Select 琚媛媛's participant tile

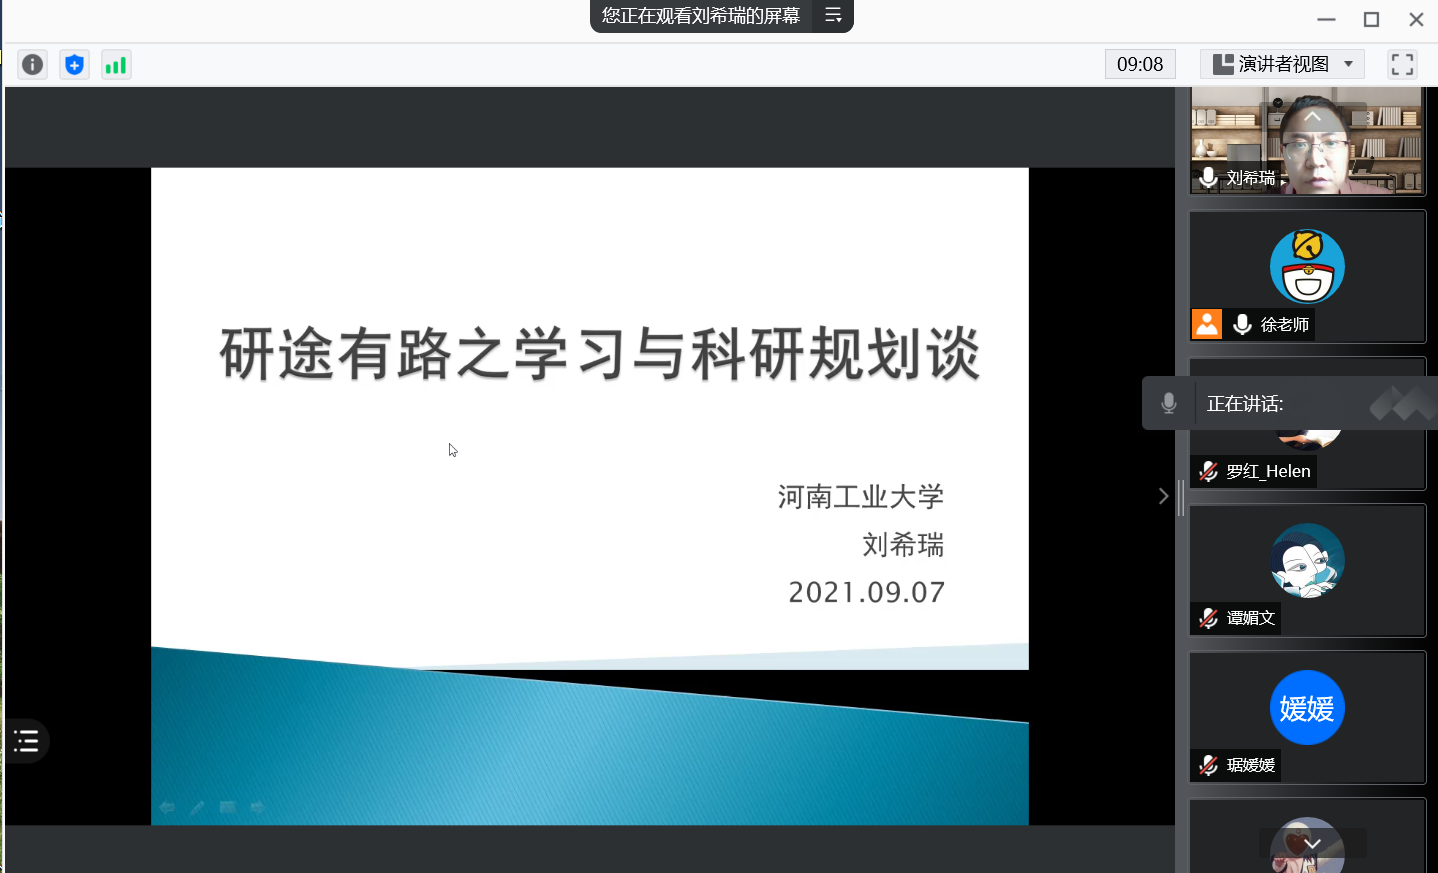1307,717
